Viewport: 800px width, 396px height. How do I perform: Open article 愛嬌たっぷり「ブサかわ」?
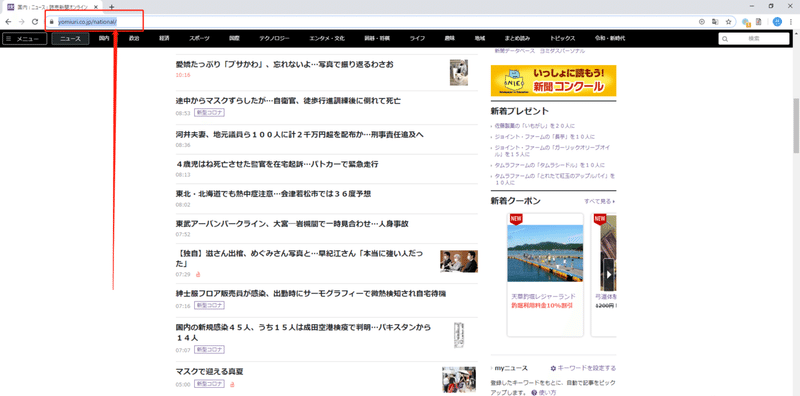tap(284, 65)
